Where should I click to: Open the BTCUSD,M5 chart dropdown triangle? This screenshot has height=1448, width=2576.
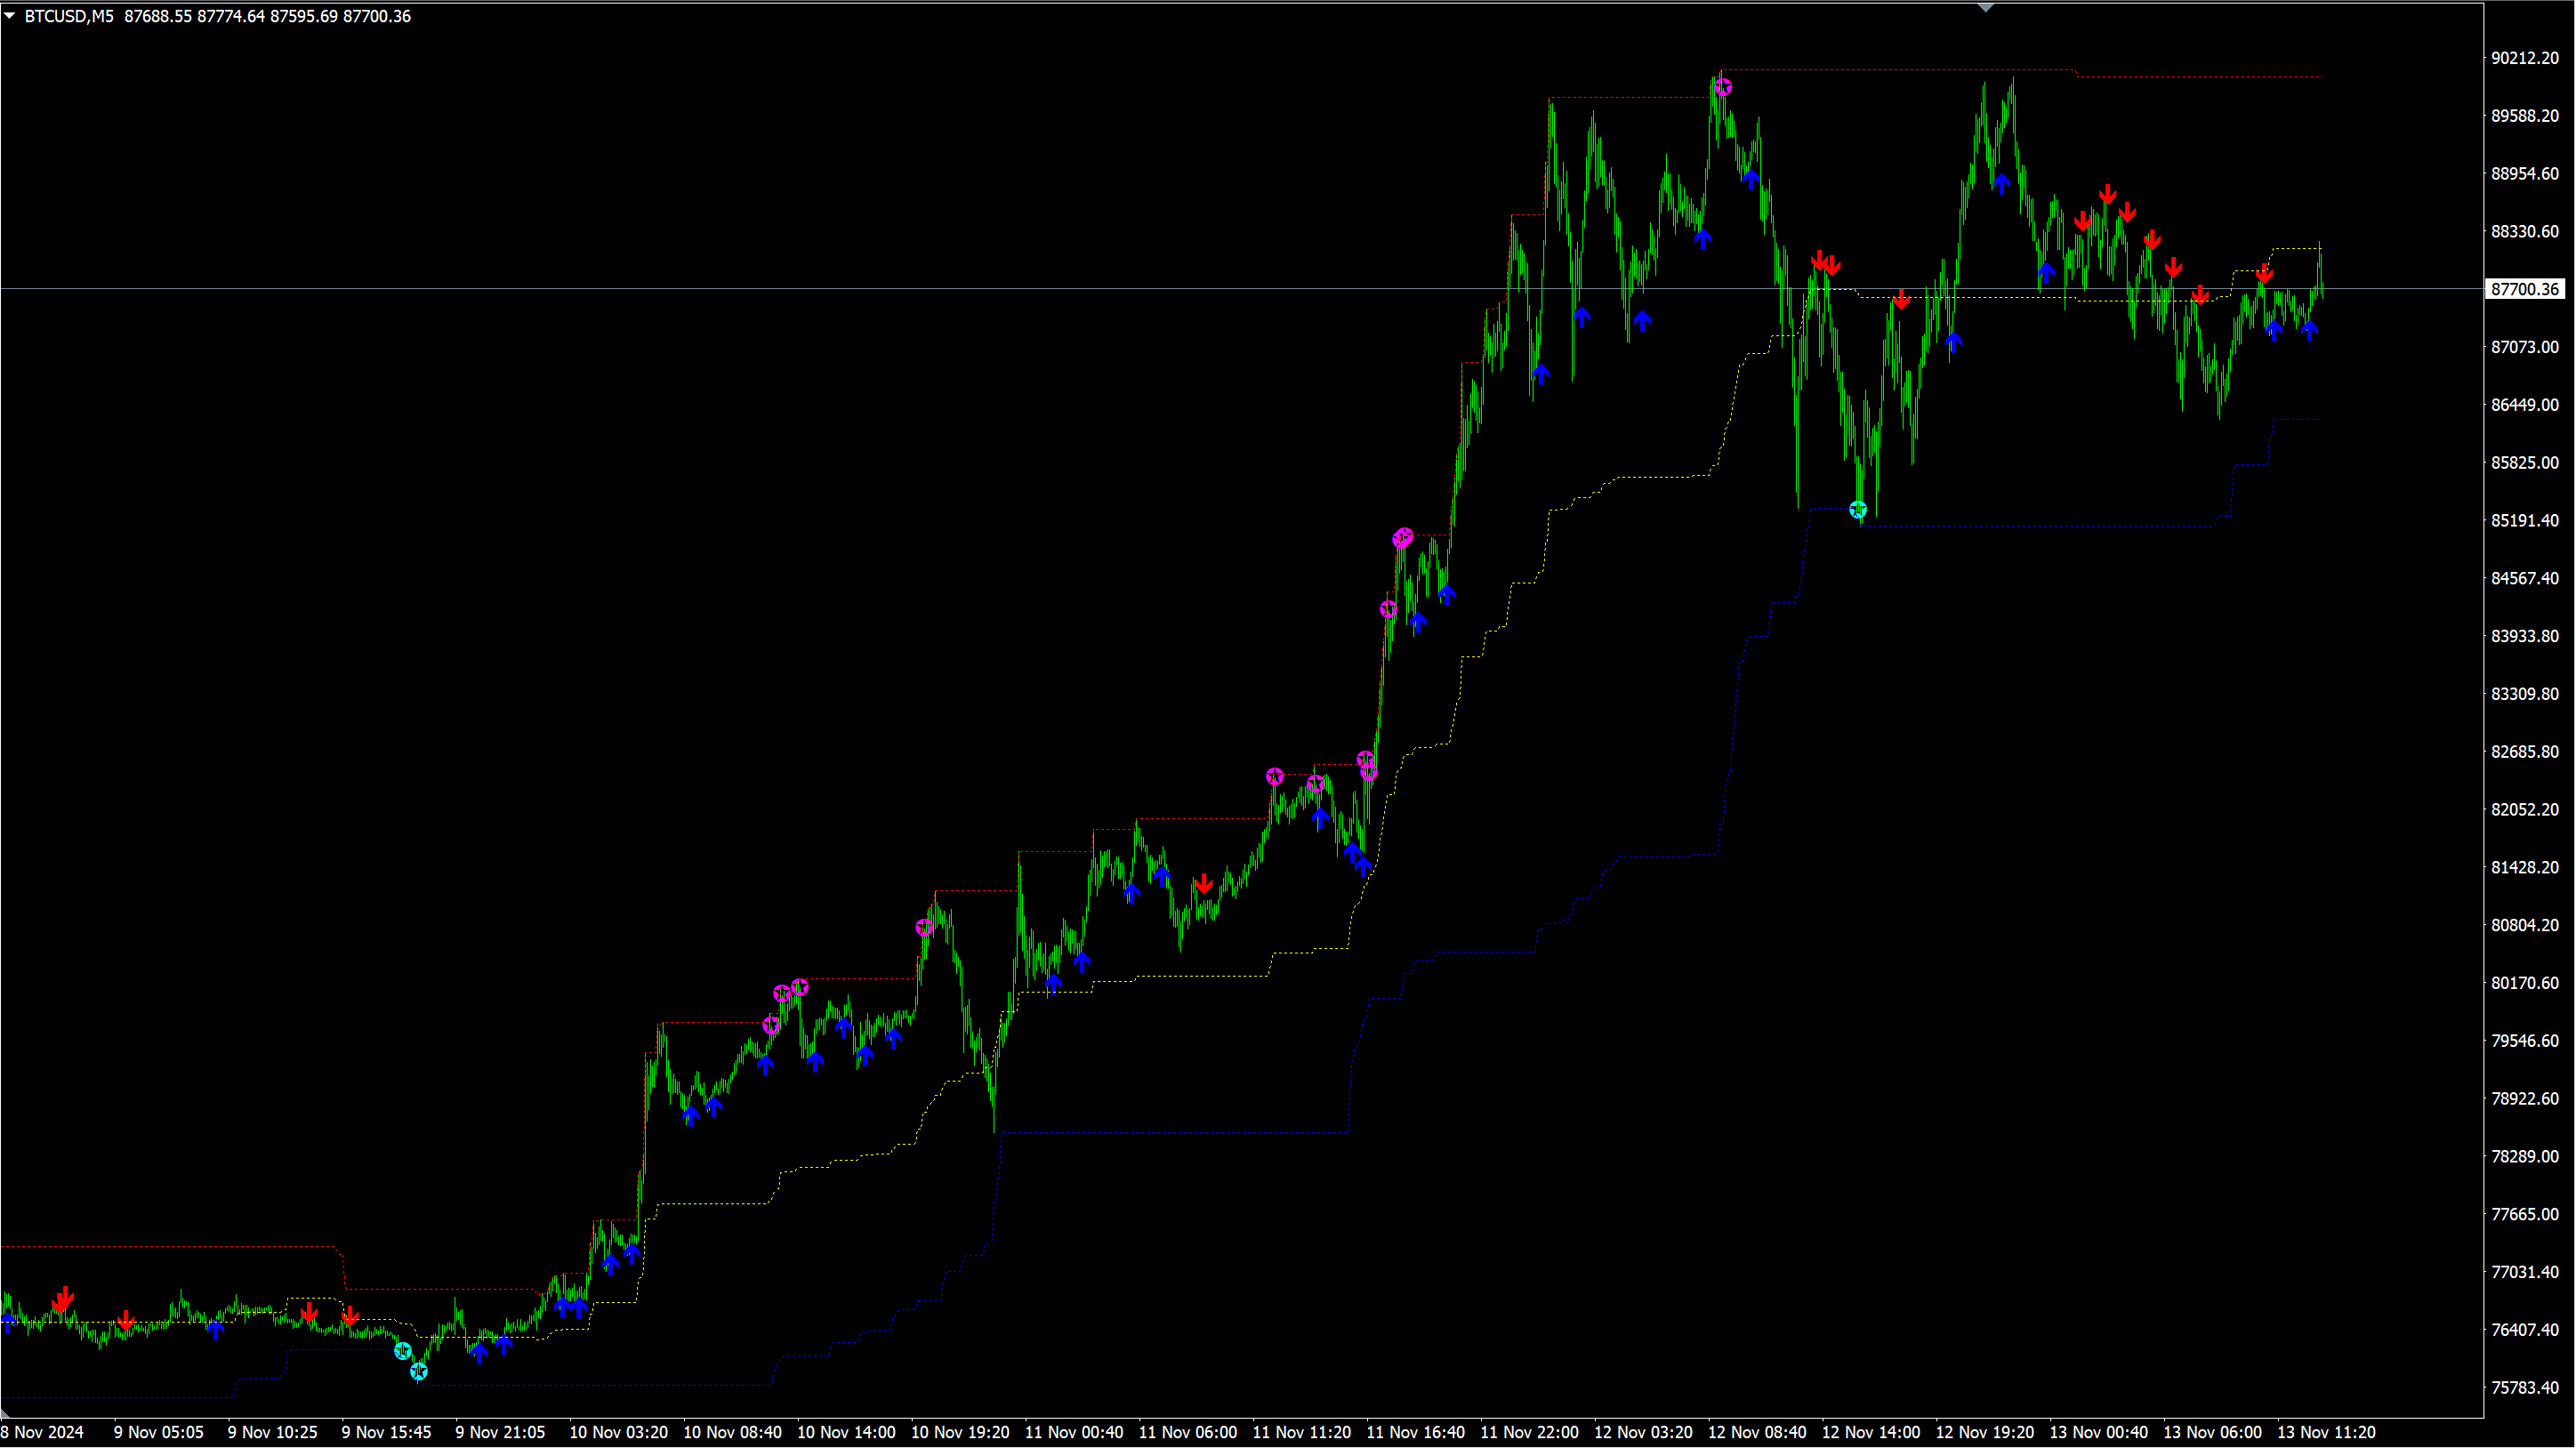9,16
